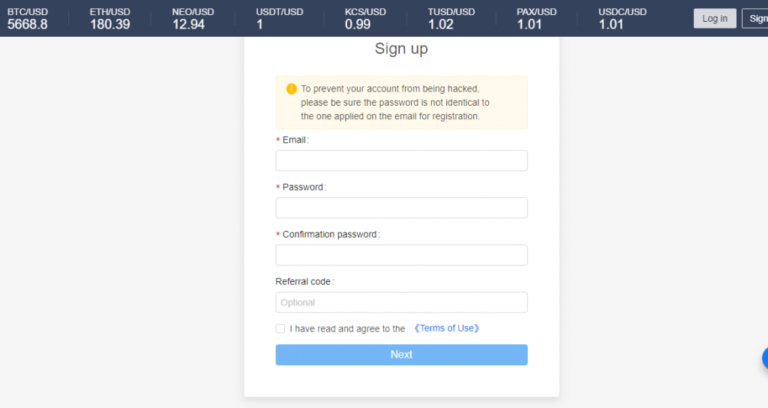The image size is (768, 408).
Task: Open the USDT/USD ticker item
Action: [x=279, y=19]
